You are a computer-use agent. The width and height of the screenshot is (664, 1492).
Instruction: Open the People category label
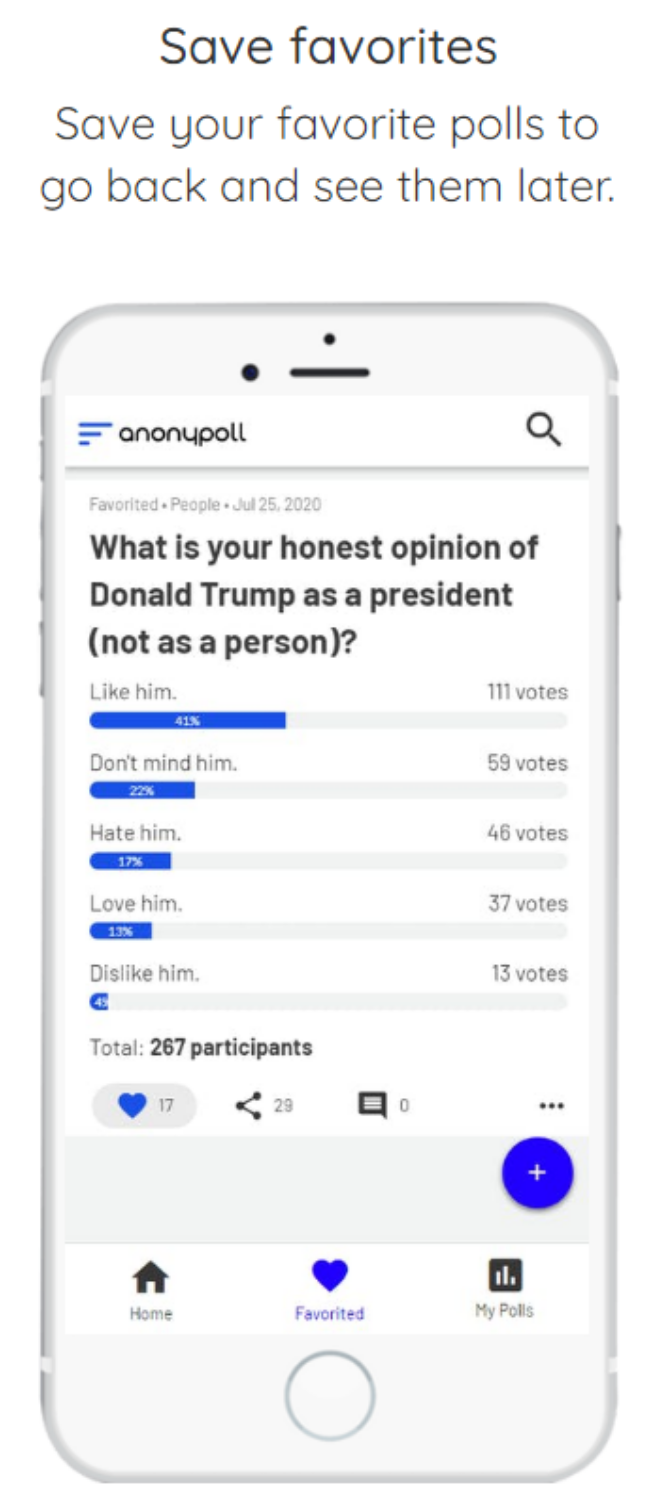pos(196,505)
